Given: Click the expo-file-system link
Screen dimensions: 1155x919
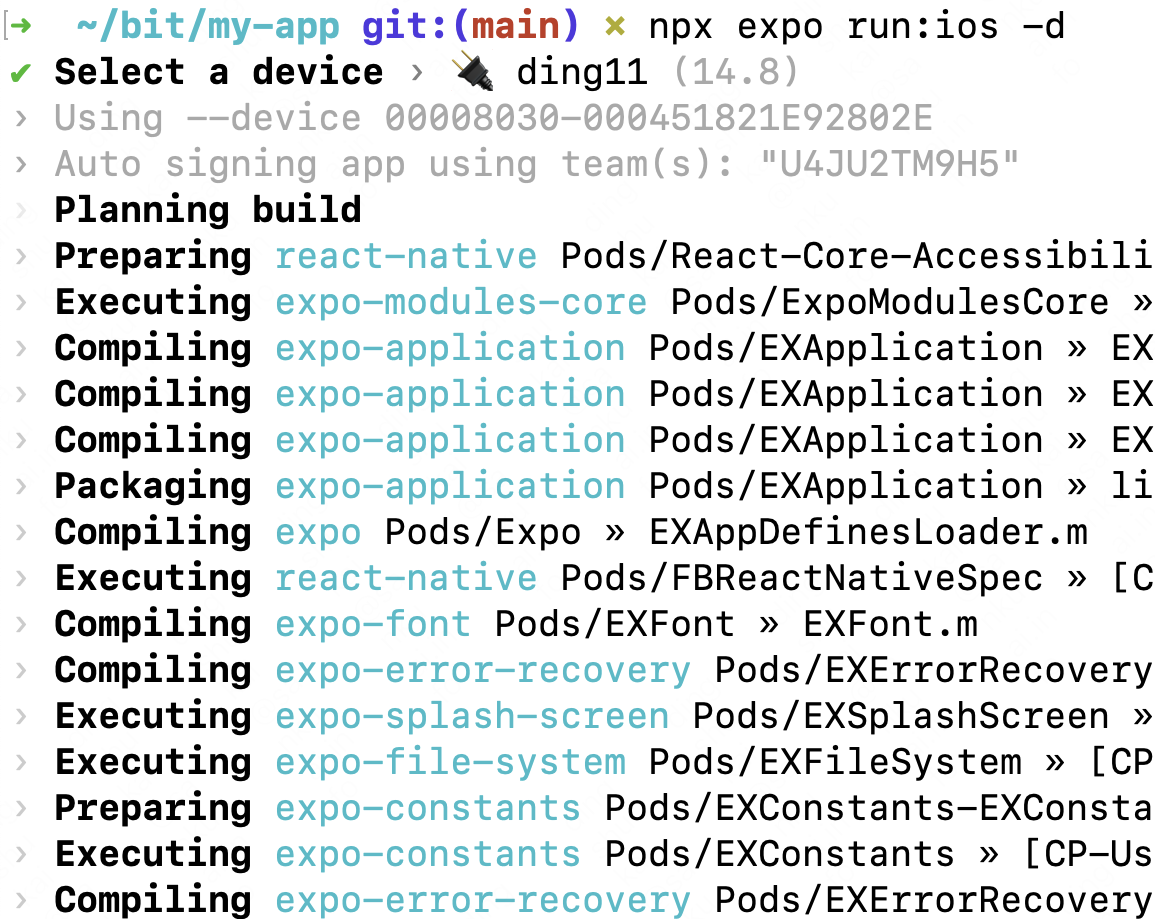Looking at the screenshot, I should [x=450, y=762].
